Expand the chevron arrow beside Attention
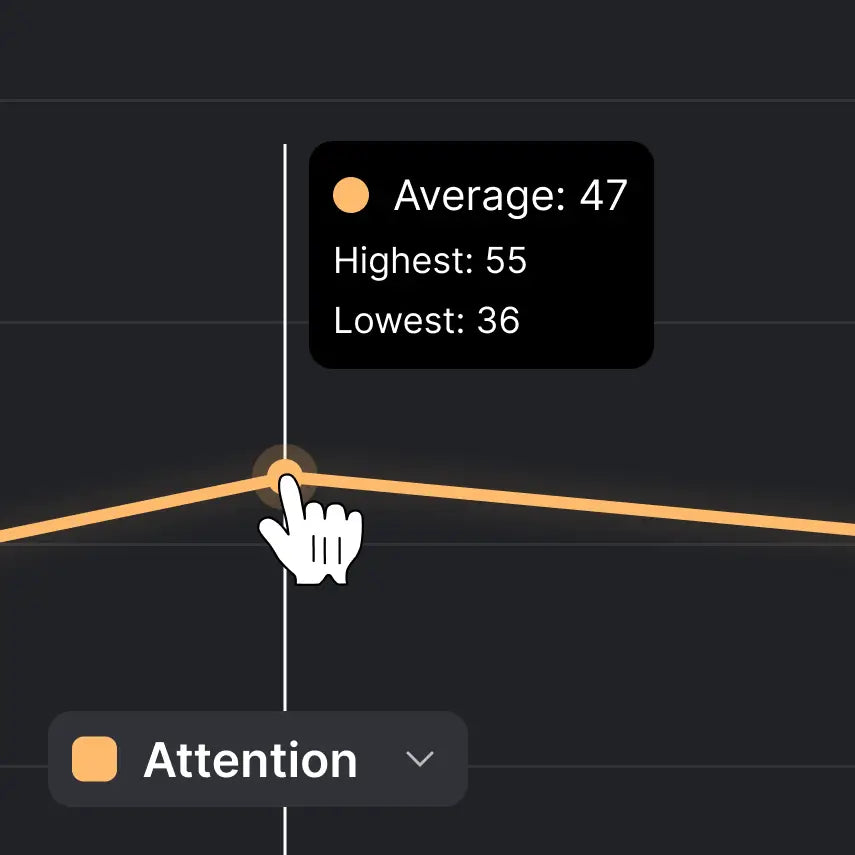Viewport: 855px width, 855px height. point(420,760)
